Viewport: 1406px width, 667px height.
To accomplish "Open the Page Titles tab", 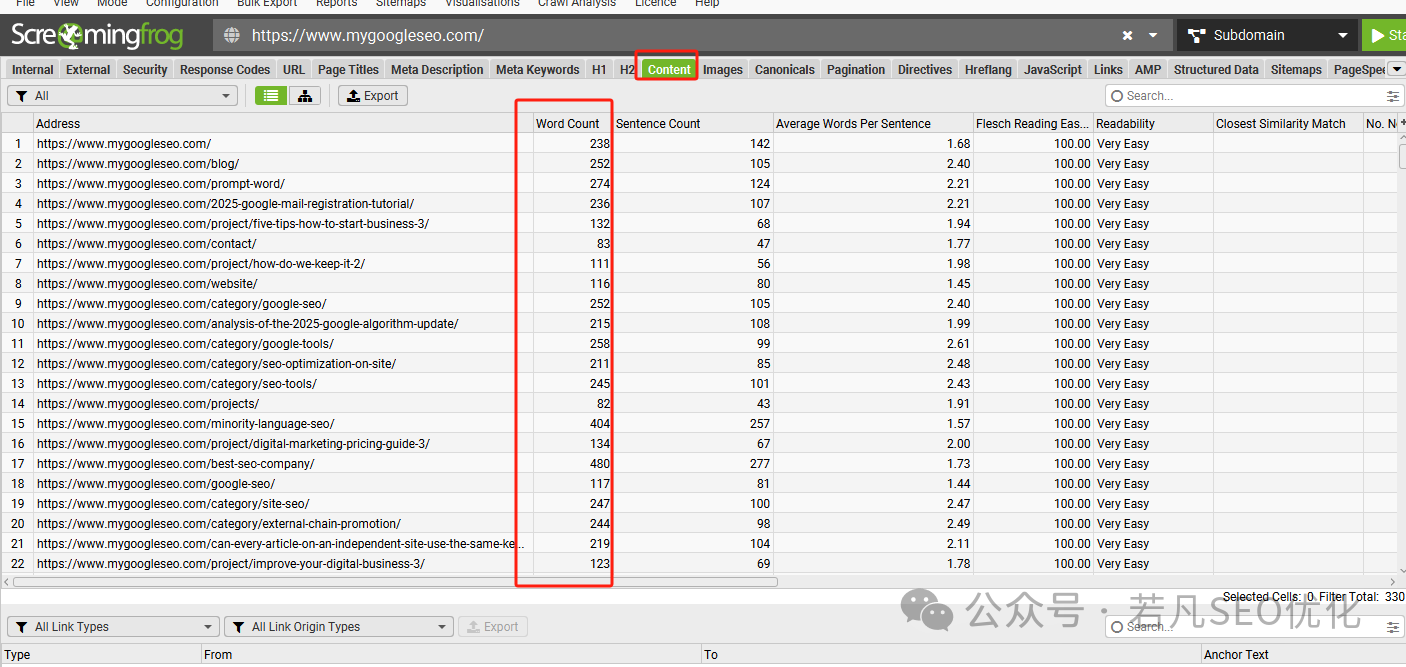I will pyautogui.click(x=348, y=70).
